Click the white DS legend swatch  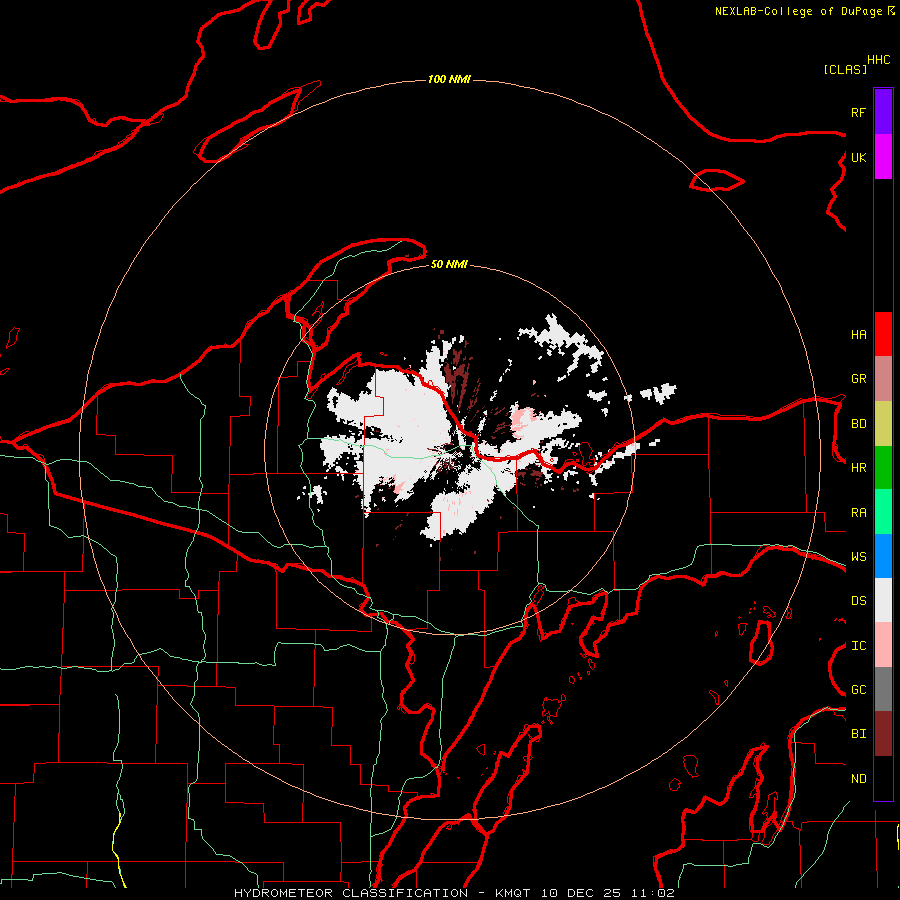pyautogui.click(x=883, y=600)
